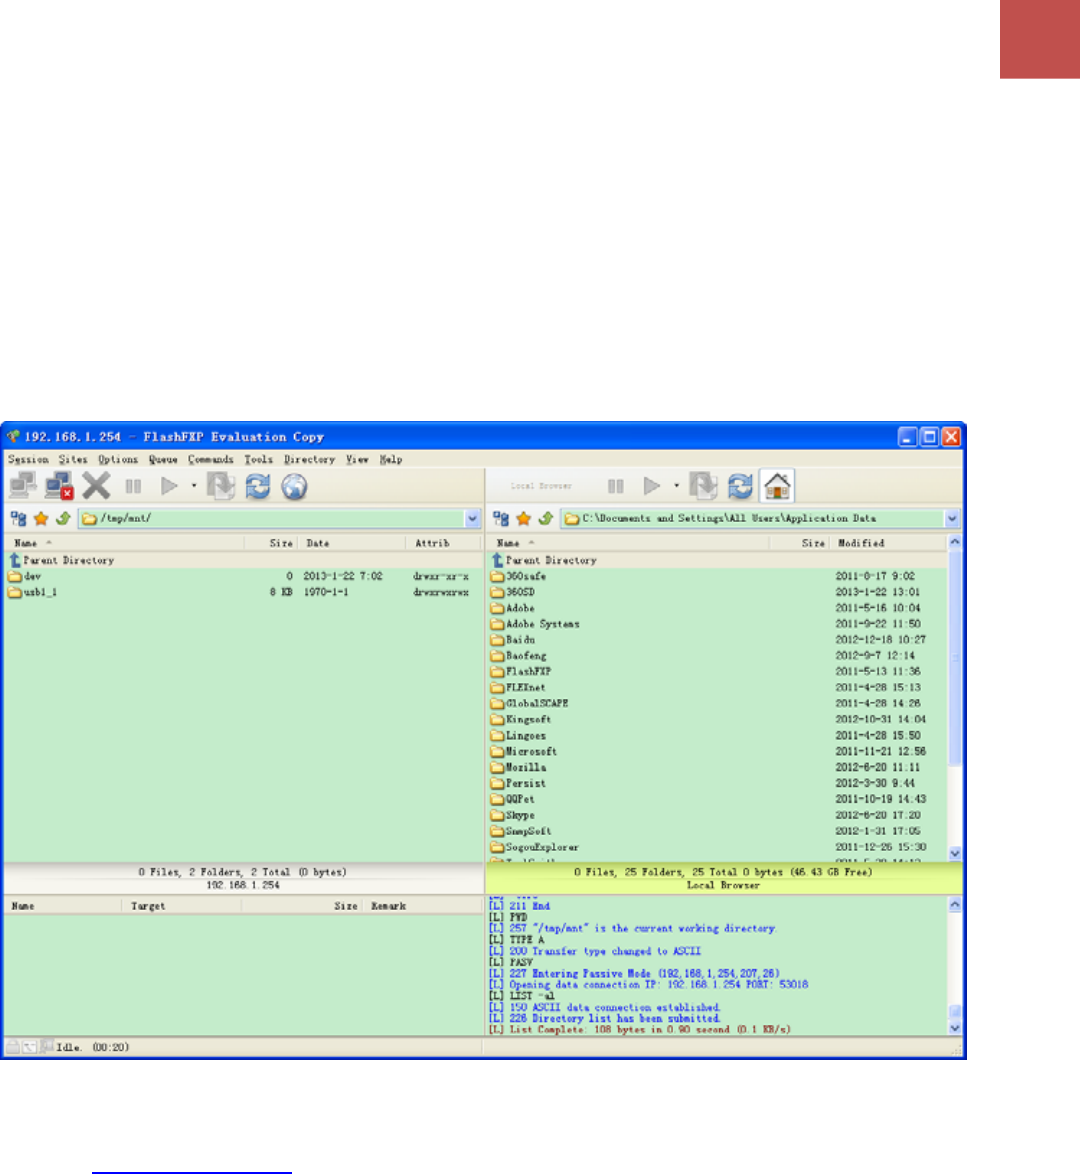Sort remote list by Name column
1080x1174 pixels.
coord(125,543)
